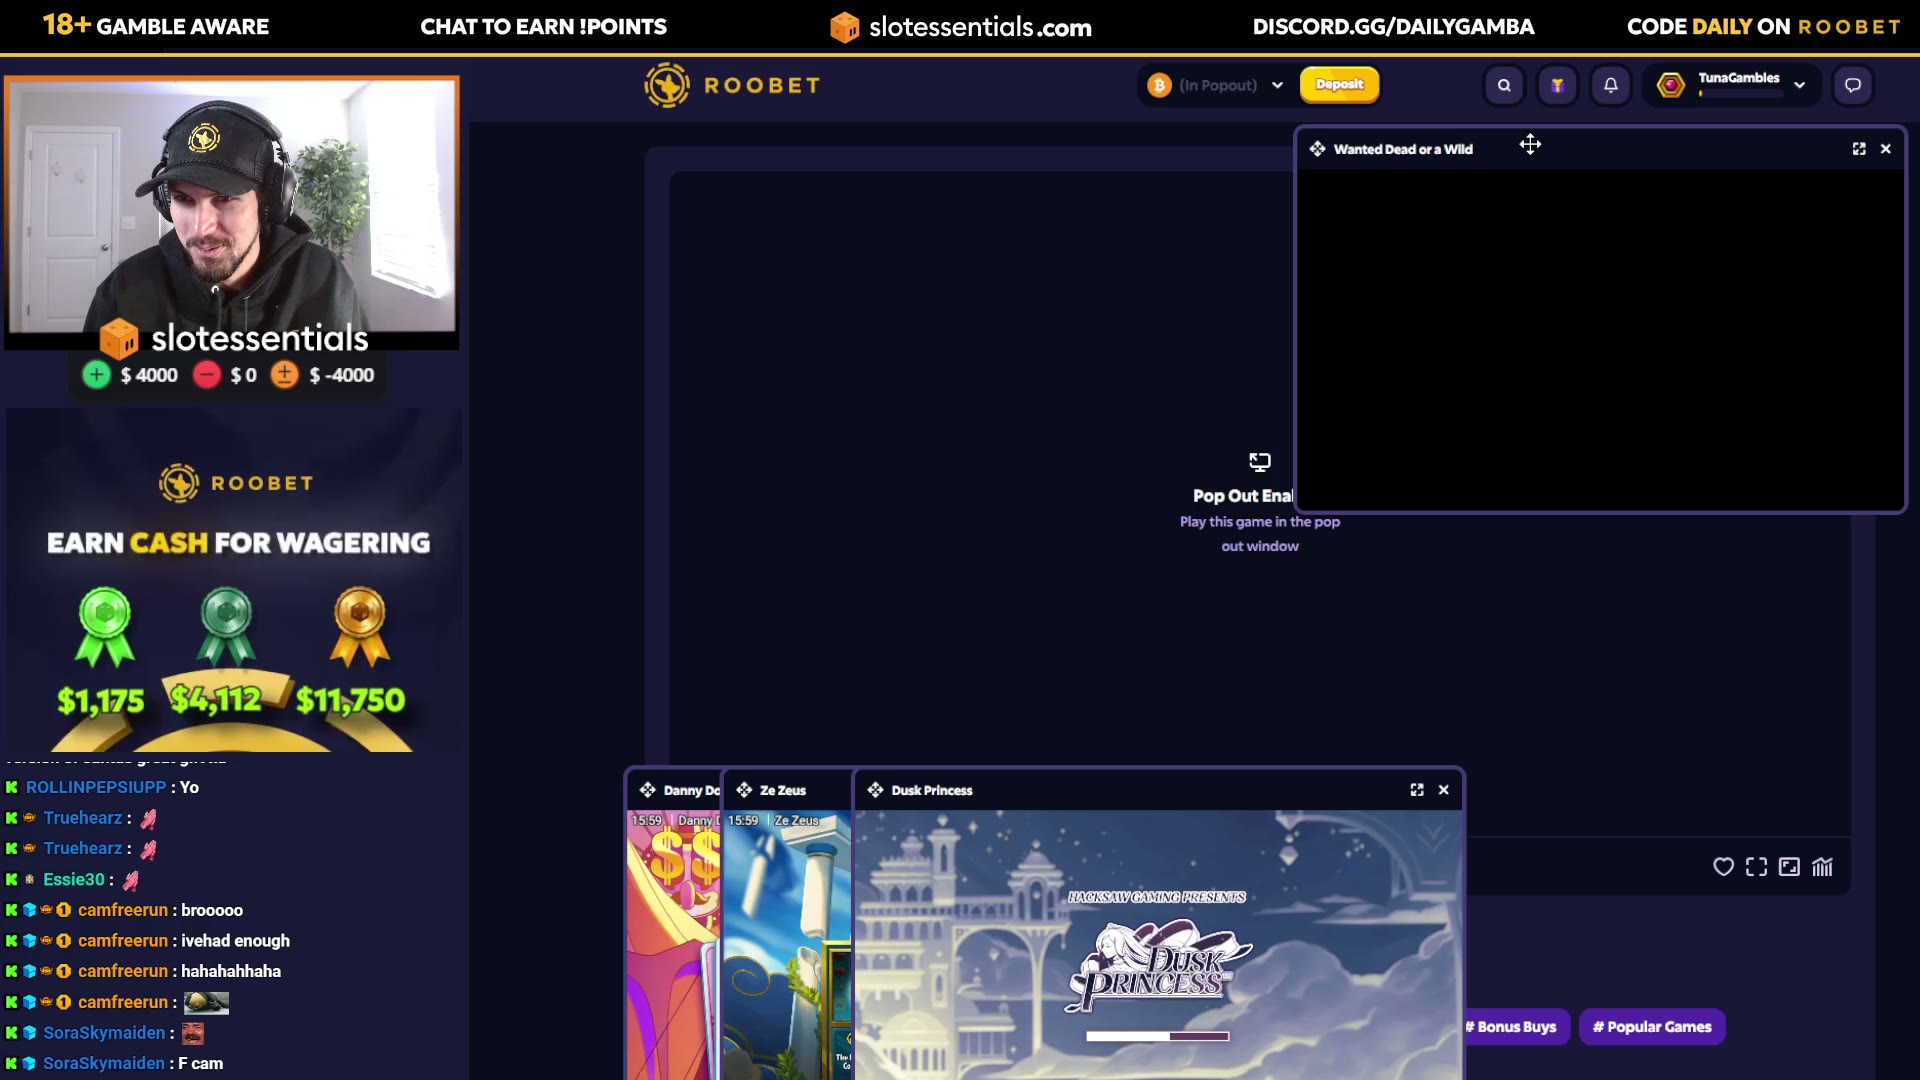Click the EARN CASH FOR WAGERING heading
Image resolution: width=1920 pixels, height=1080 pixels.
pyautogui.click(x=239, y=543)
